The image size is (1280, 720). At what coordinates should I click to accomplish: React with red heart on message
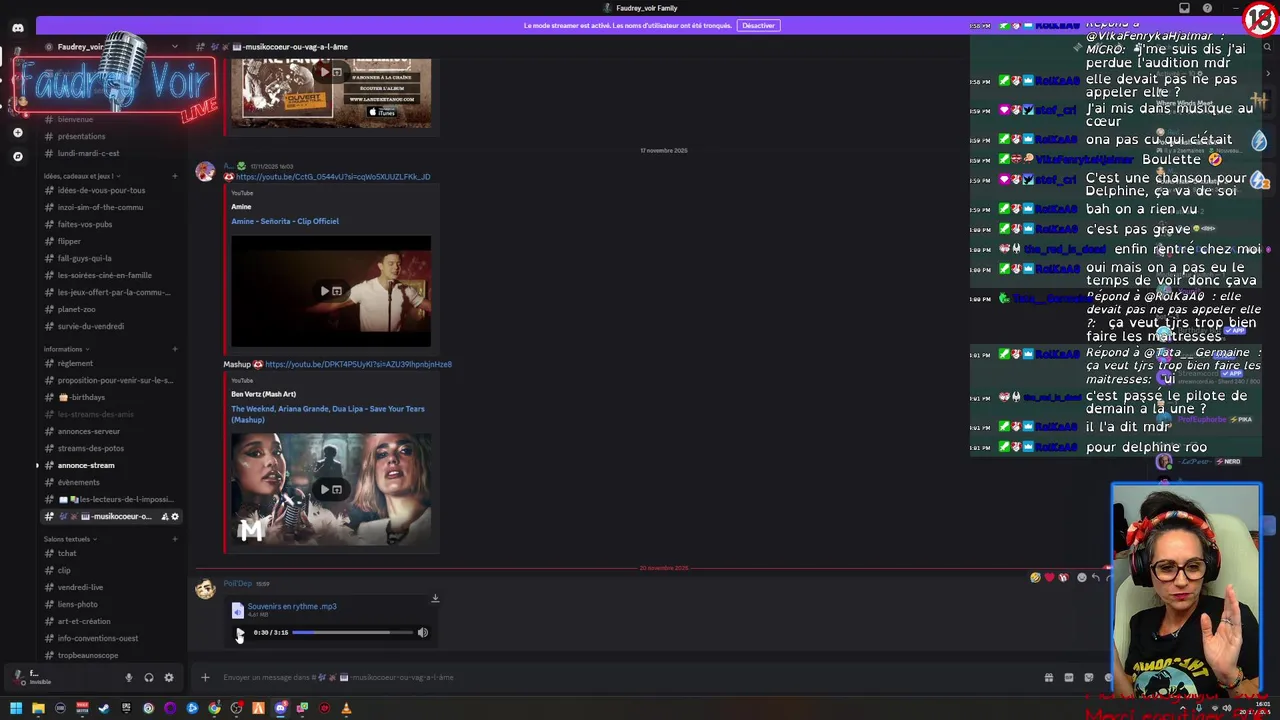[x=1049, y=578]
